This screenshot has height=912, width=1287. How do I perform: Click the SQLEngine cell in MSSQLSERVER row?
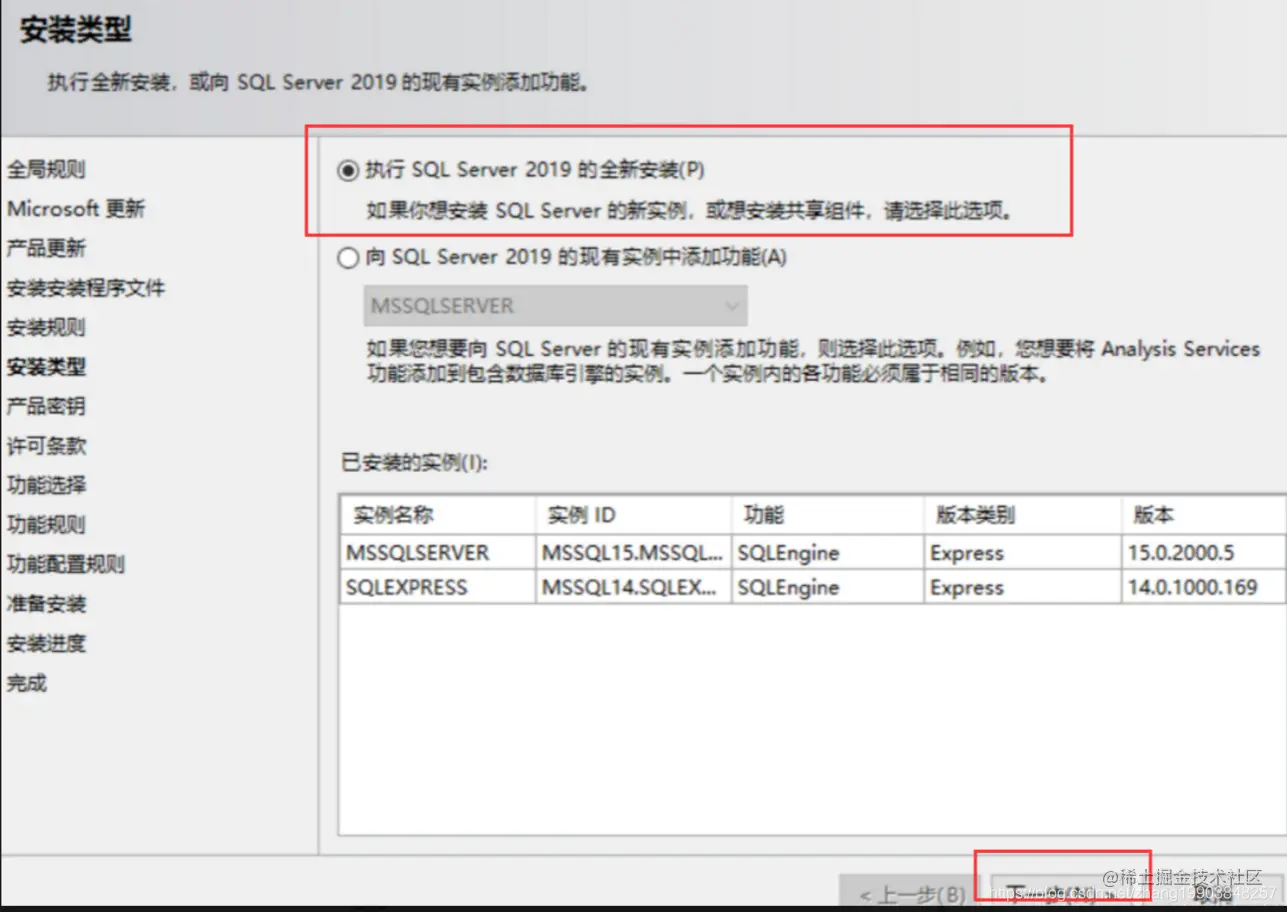pyautogui.click(x=828, y=552)
